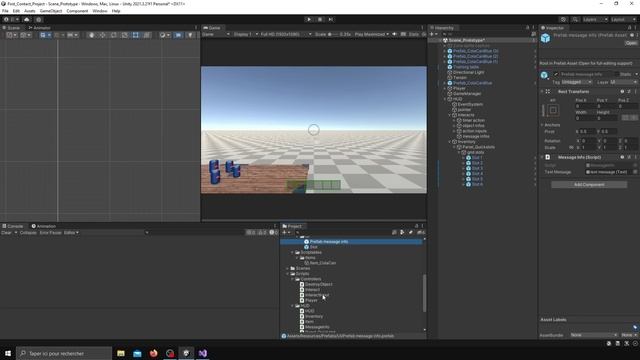Open the Assets menu

tap(29, 11)
